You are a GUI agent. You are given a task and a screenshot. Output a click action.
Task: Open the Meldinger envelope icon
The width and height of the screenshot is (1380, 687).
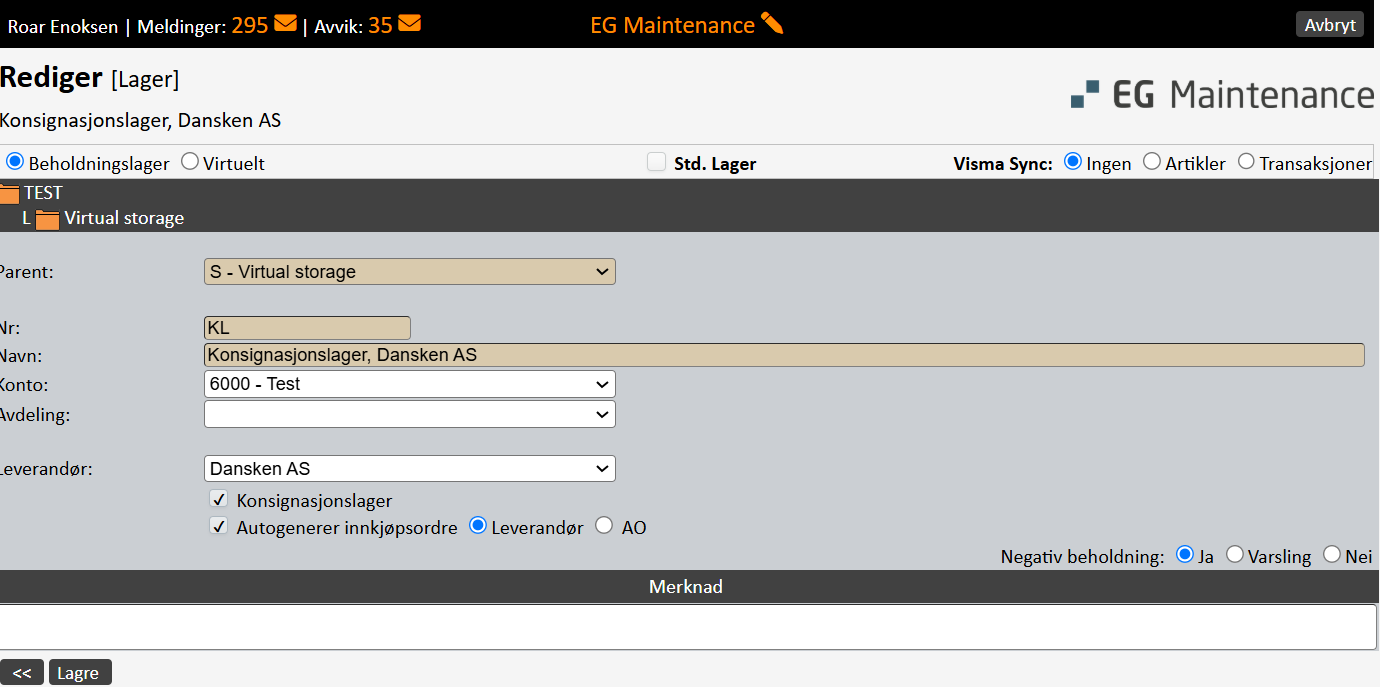click(285, 23)
